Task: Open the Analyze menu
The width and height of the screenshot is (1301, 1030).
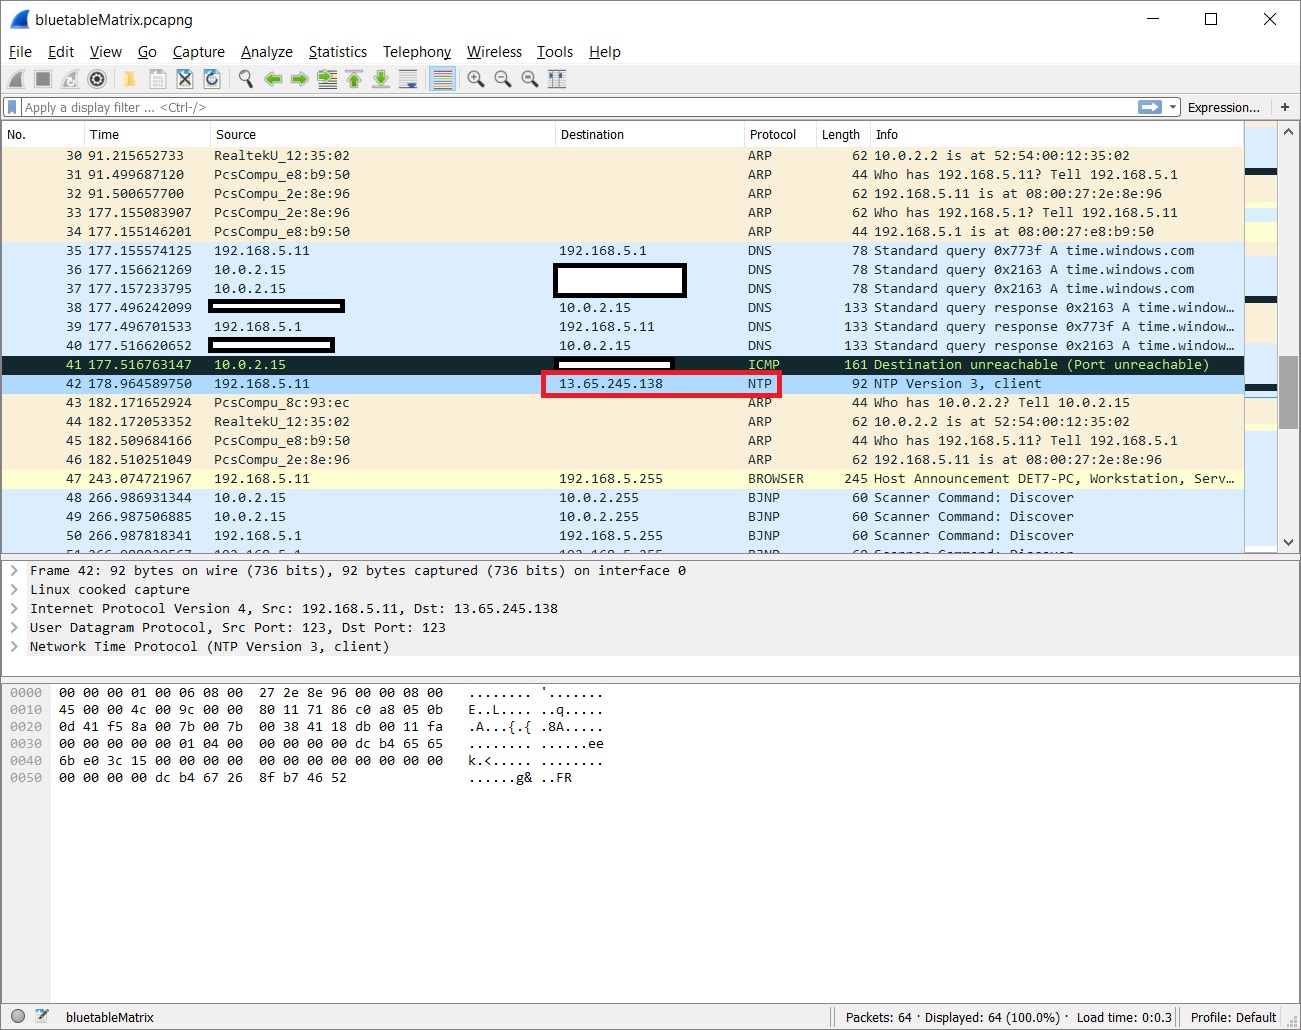Action: [x=266, y=52]
